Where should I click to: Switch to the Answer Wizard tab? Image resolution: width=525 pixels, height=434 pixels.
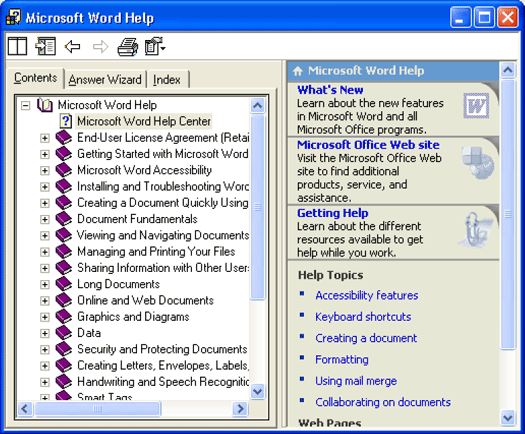[105, 80]
